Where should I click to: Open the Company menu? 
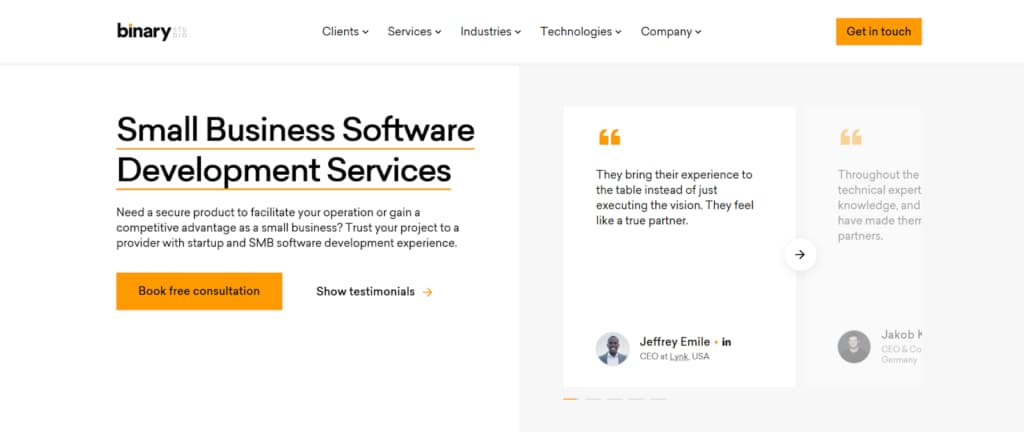pos(671,31)
